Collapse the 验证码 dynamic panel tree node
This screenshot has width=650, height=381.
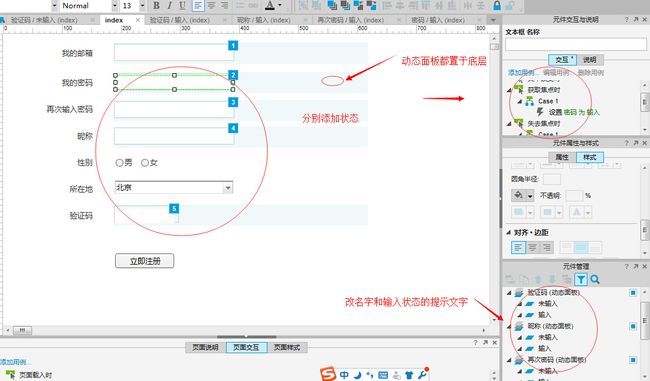(x=509, y=293)
